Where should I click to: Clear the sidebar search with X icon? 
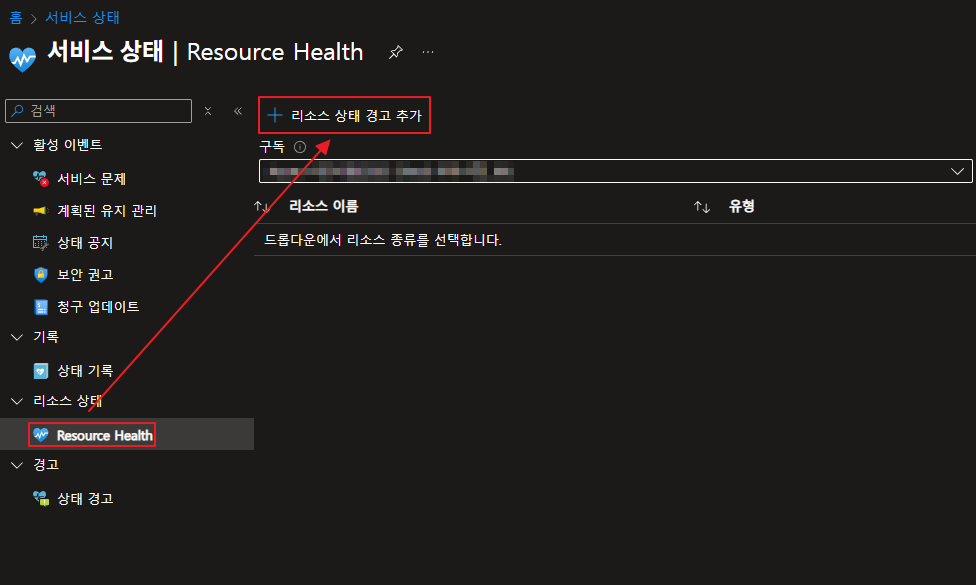tap(208, 111)
